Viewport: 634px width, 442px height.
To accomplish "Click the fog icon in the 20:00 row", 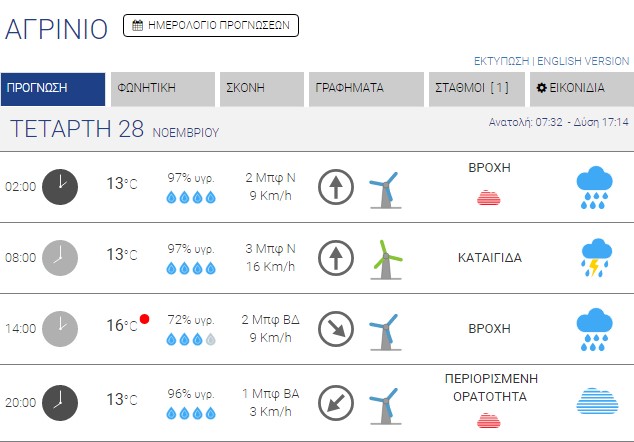I will (595, 400).
